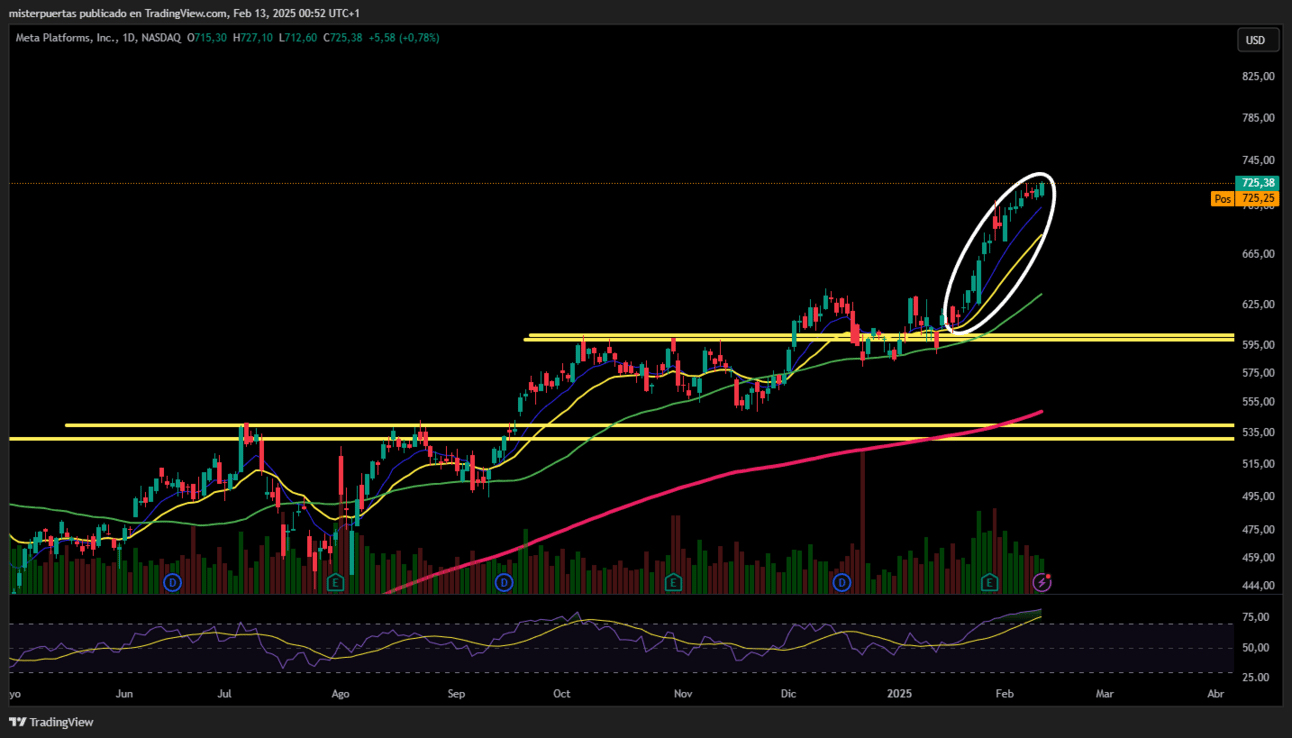Click the Oct label on the time axis
The height and width of the screenshot is (738, 1292).
(x=562, y=693)
